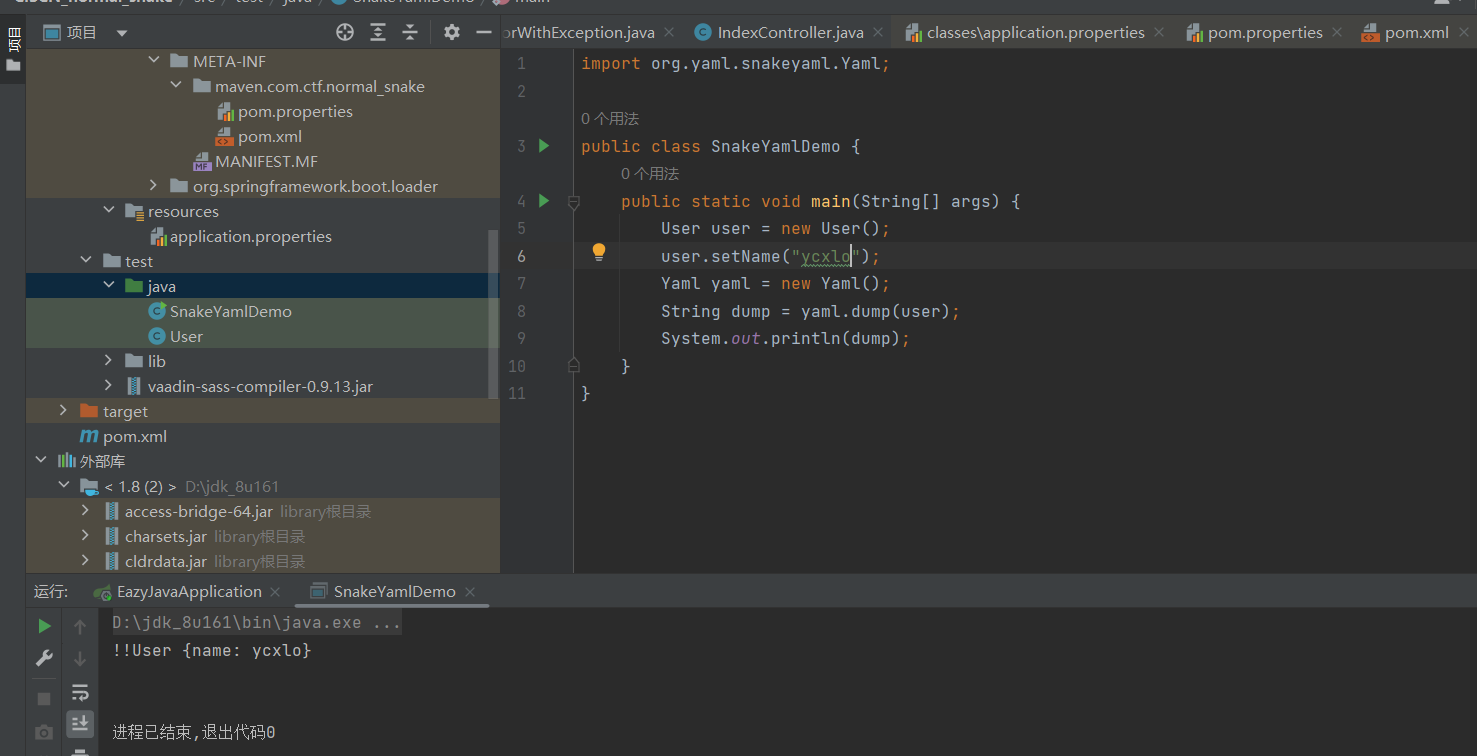Viewport: 1477px width, 756px height.
Task: Expand the target folder
Action: coord(63,411)
